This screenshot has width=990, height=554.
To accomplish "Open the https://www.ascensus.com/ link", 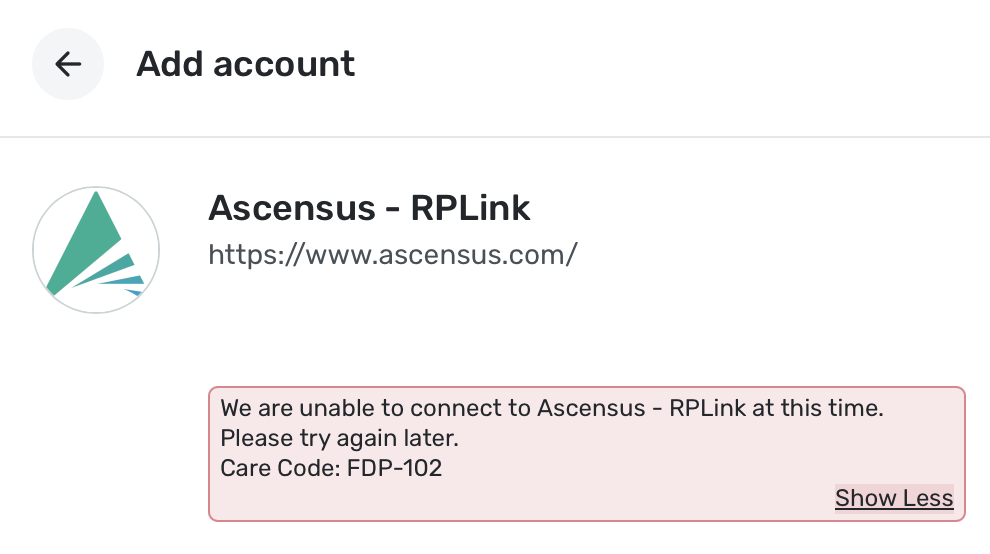I will (x=392, y=254).
